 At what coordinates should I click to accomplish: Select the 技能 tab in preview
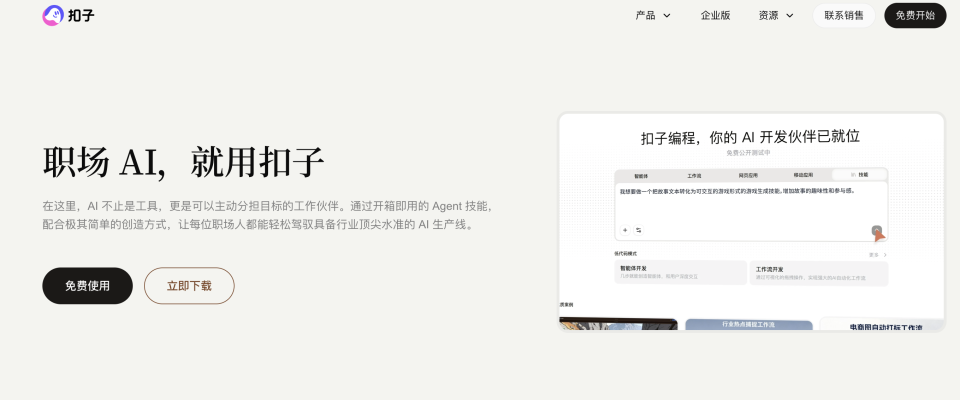coord(859,175)
